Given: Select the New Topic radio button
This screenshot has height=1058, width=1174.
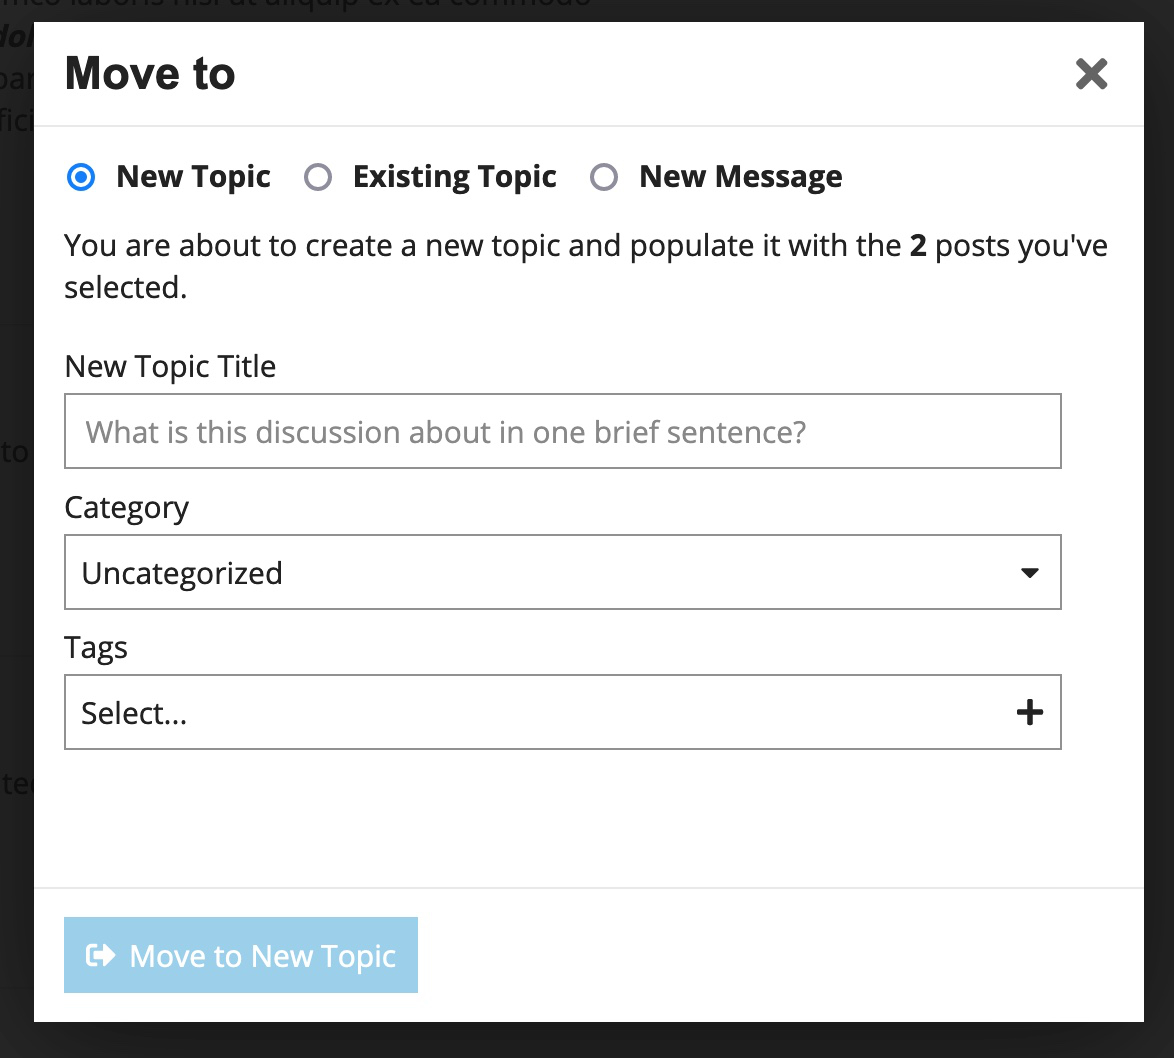Looking at the screenshot, I should tap(80, 177).
